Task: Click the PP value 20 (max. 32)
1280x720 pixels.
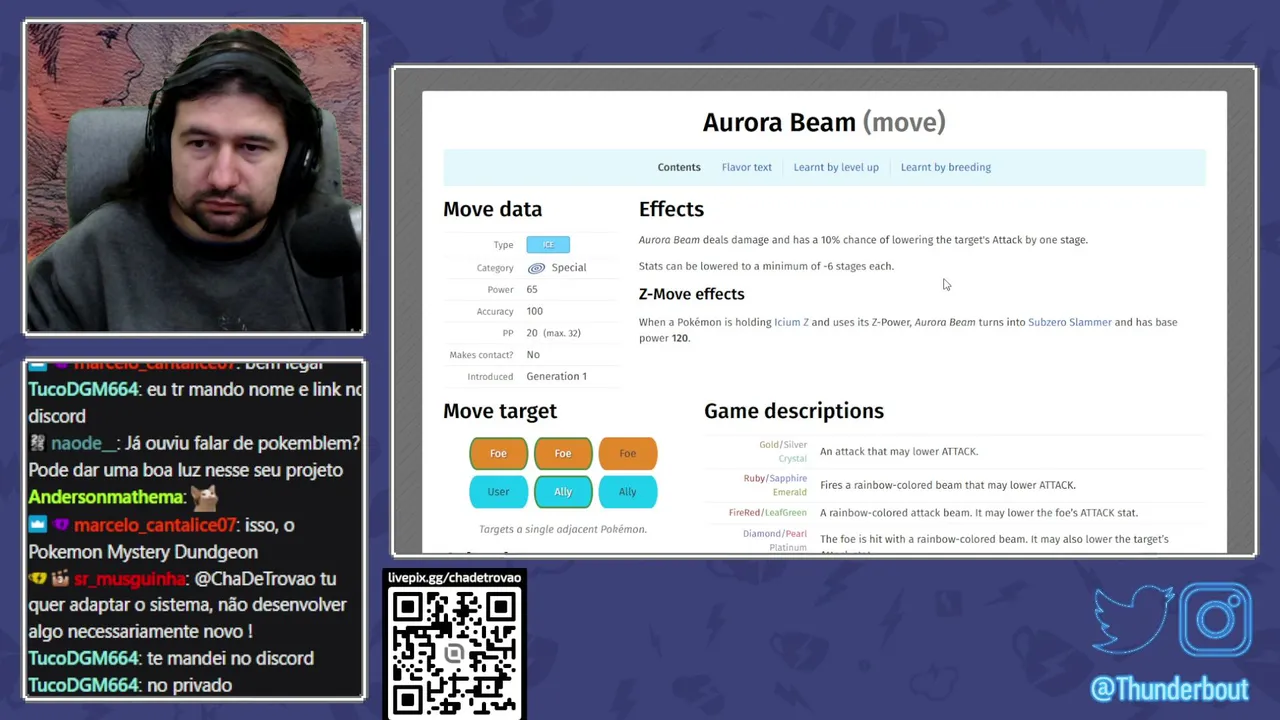Action: 553,333
